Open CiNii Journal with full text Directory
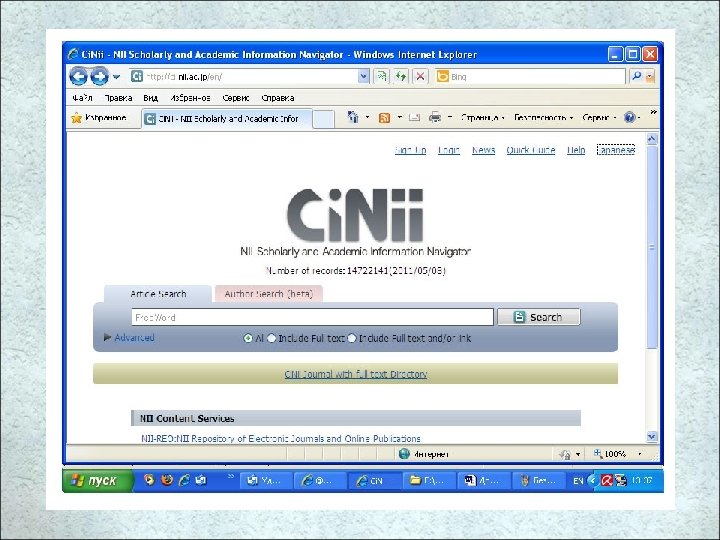The width and height of the screenshot is (720, 540). 356,374
